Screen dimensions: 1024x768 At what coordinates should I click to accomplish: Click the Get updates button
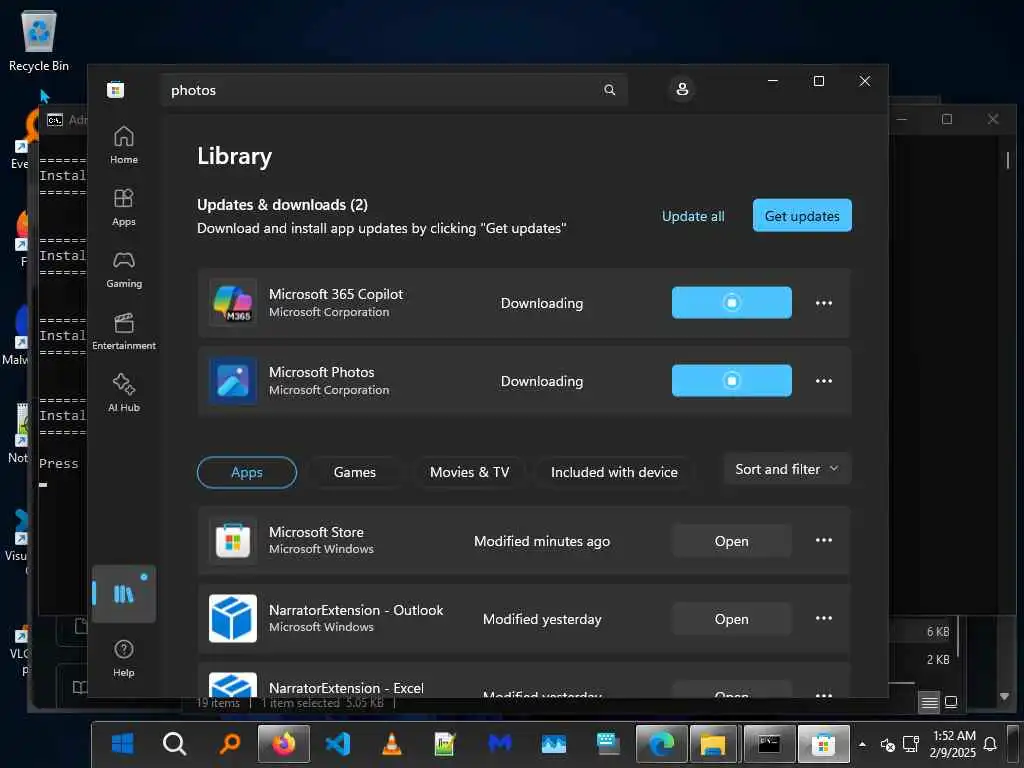(x=802, y=216)
